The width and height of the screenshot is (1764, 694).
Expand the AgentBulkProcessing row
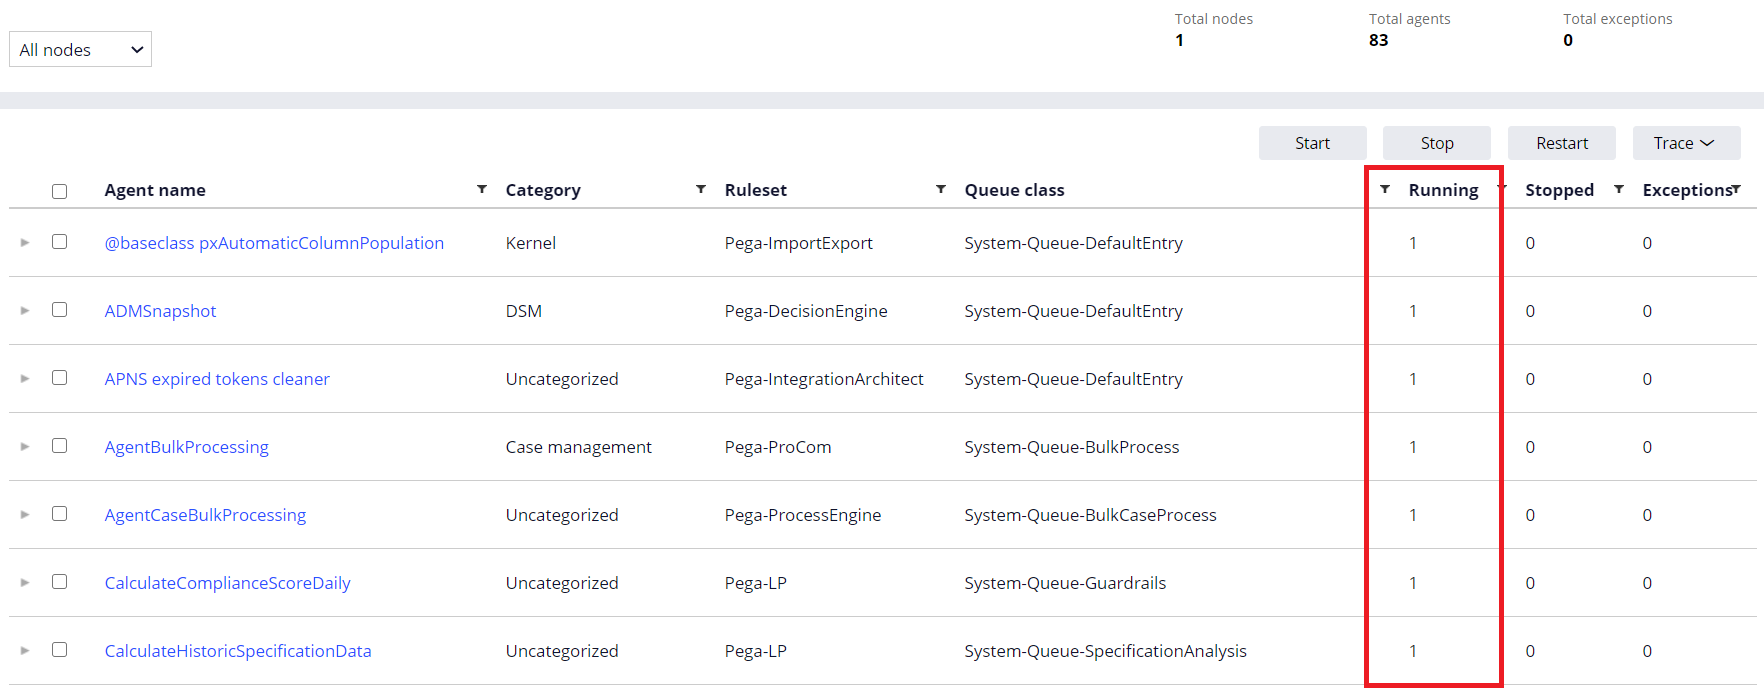(x=25, y=446)
